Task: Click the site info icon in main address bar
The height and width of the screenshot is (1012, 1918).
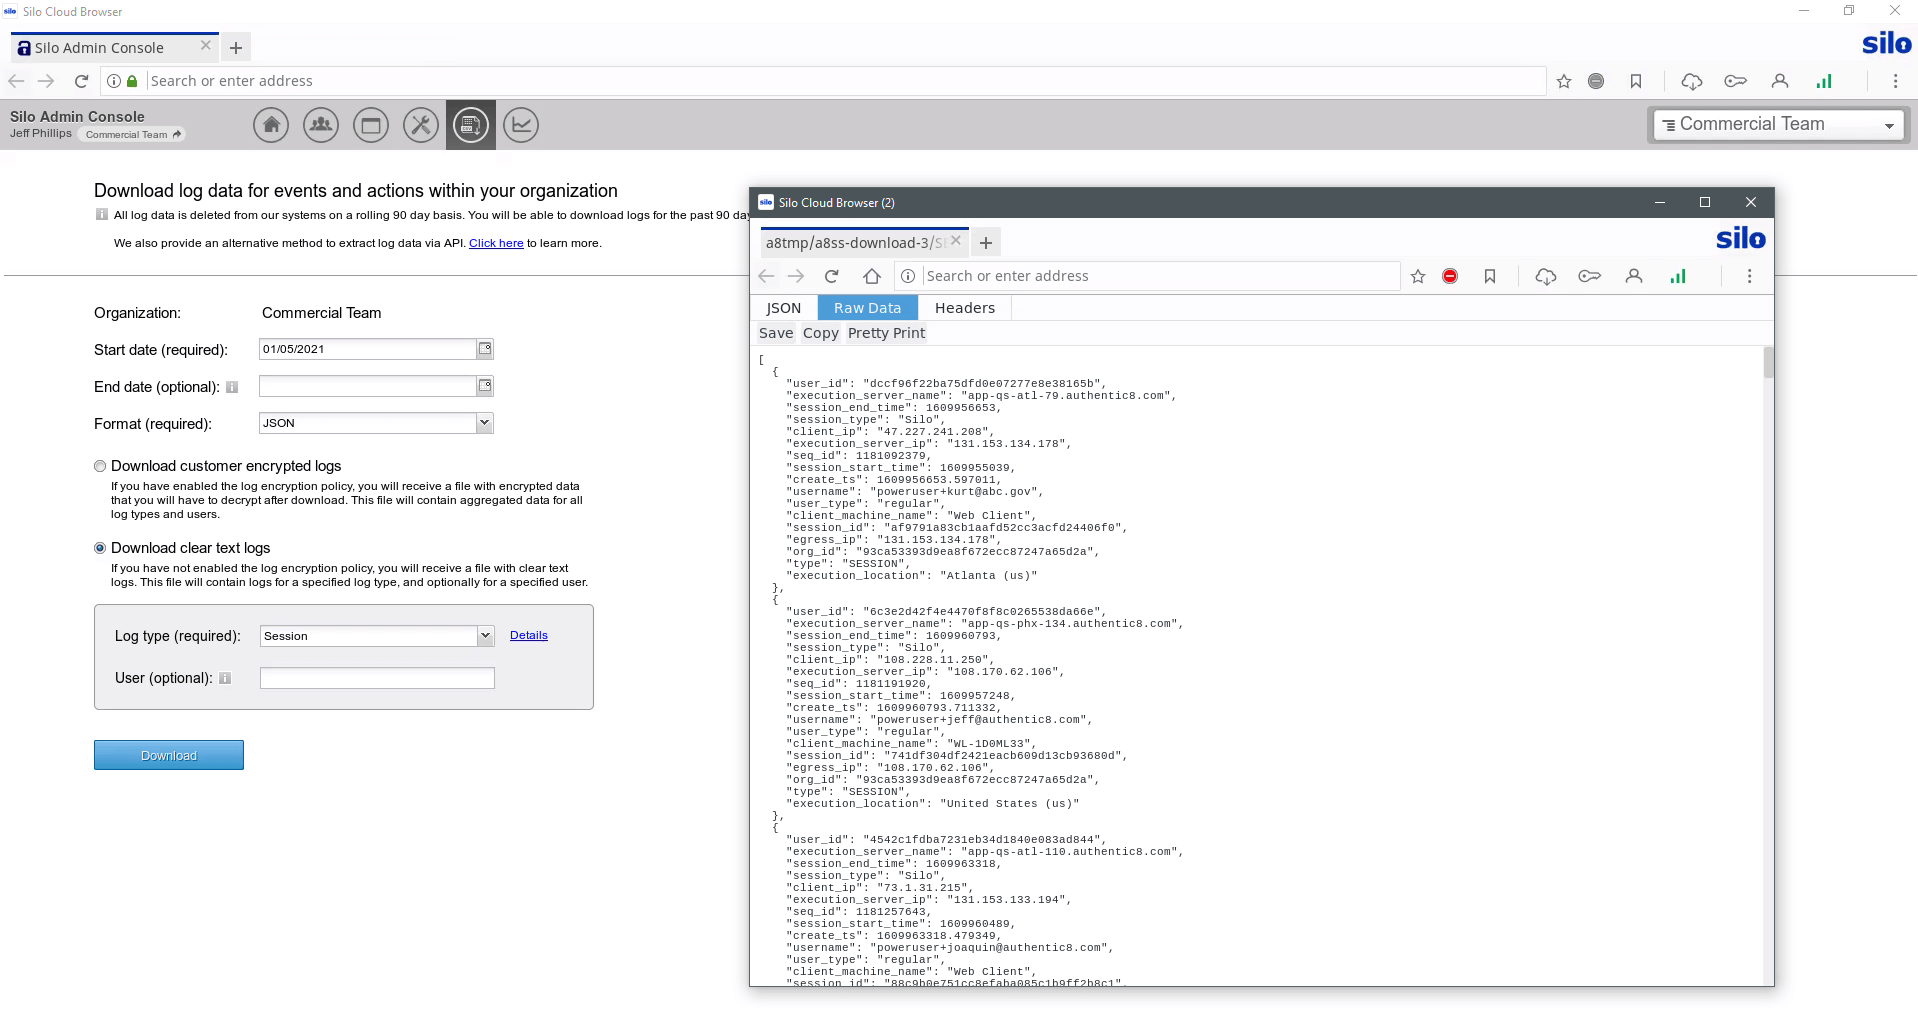Action: pyautogui.click(x=114, y=81)
